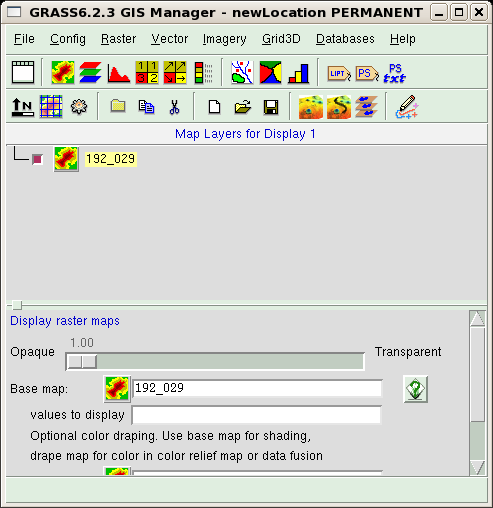This screenshot has width=493, height=508.
Task: Maximize the GIS Manager window
Action: 459,13
